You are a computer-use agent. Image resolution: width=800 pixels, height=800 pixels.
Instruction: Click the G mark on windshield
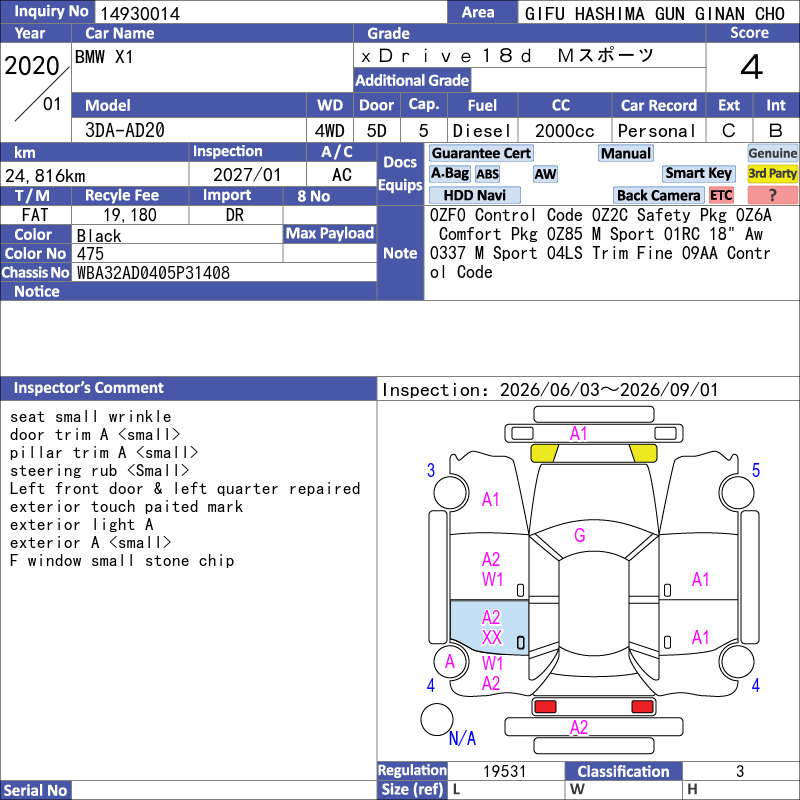(580, 535)
